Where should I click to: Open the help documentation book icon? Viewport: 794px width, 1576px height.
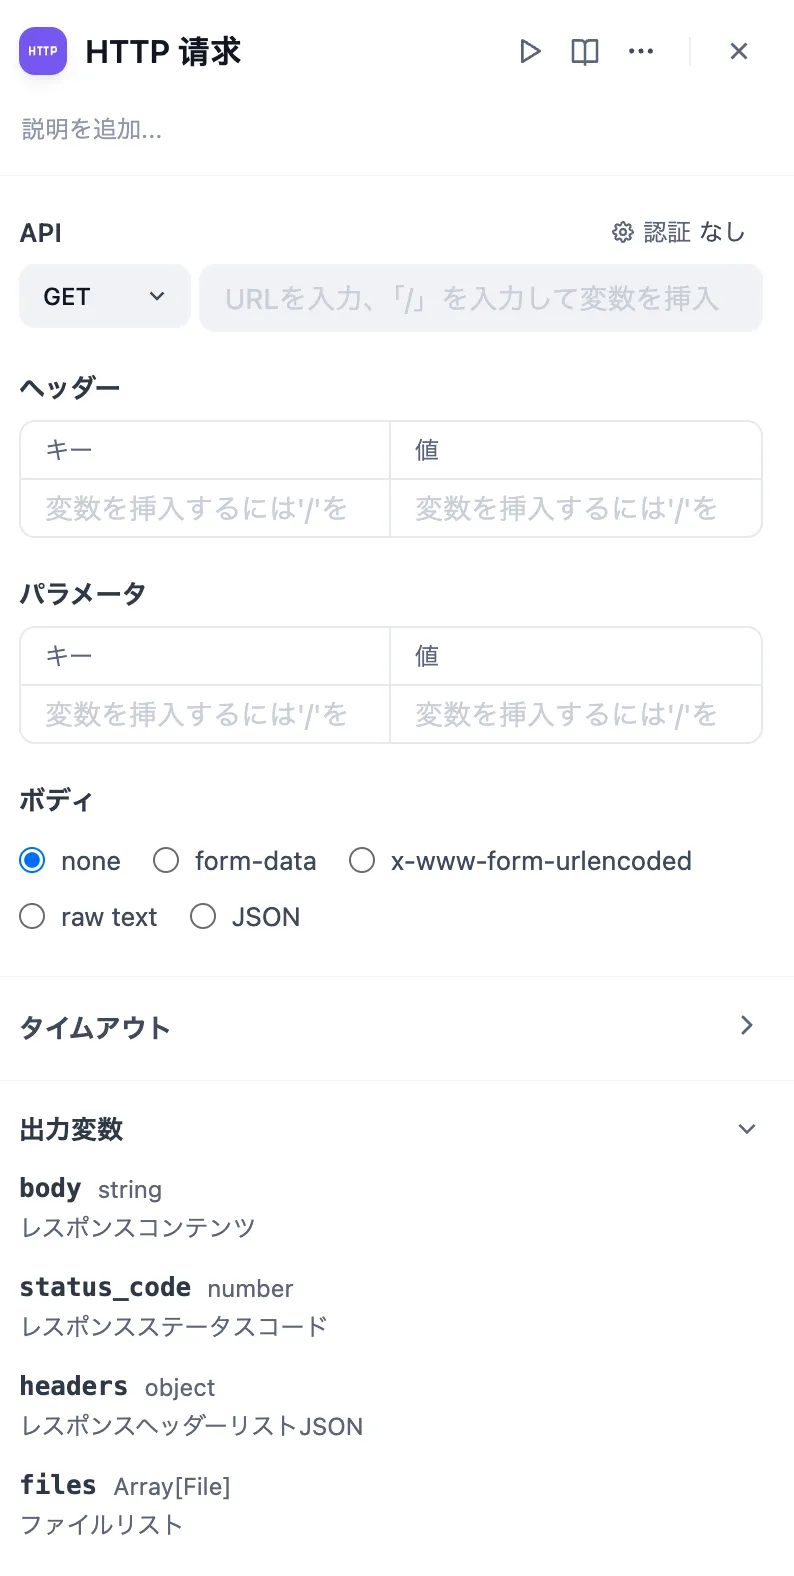585,51
